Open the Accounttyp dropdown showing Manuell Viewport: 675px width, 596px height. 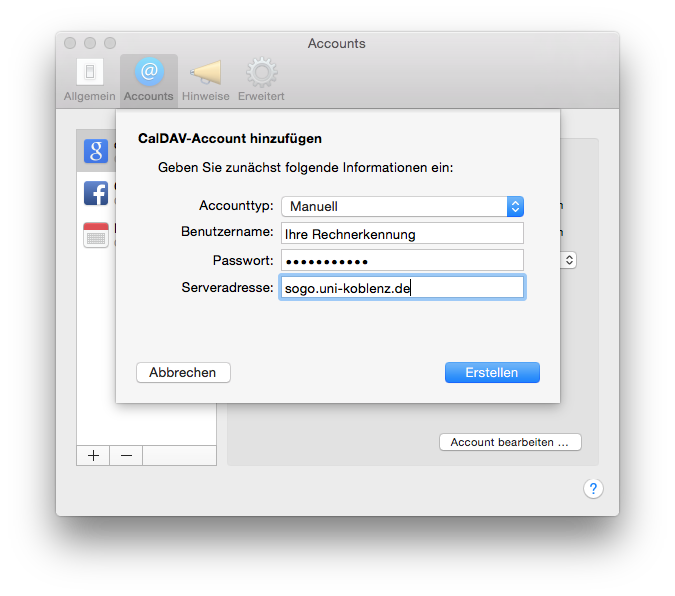click(403, 206)
